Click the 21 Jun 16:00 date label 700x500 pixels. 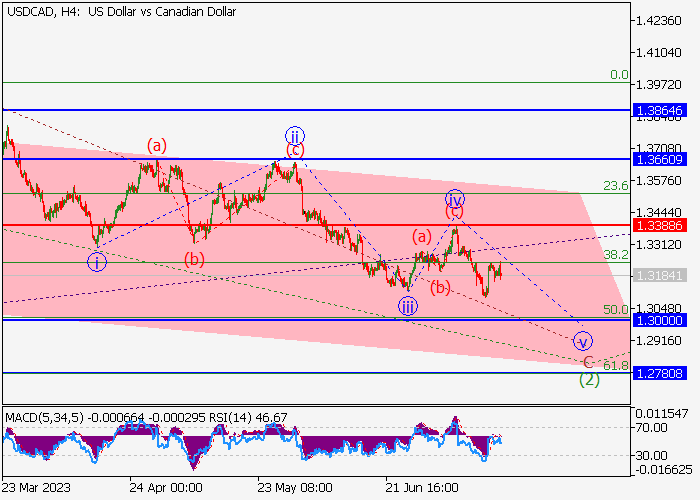[422, 488]
